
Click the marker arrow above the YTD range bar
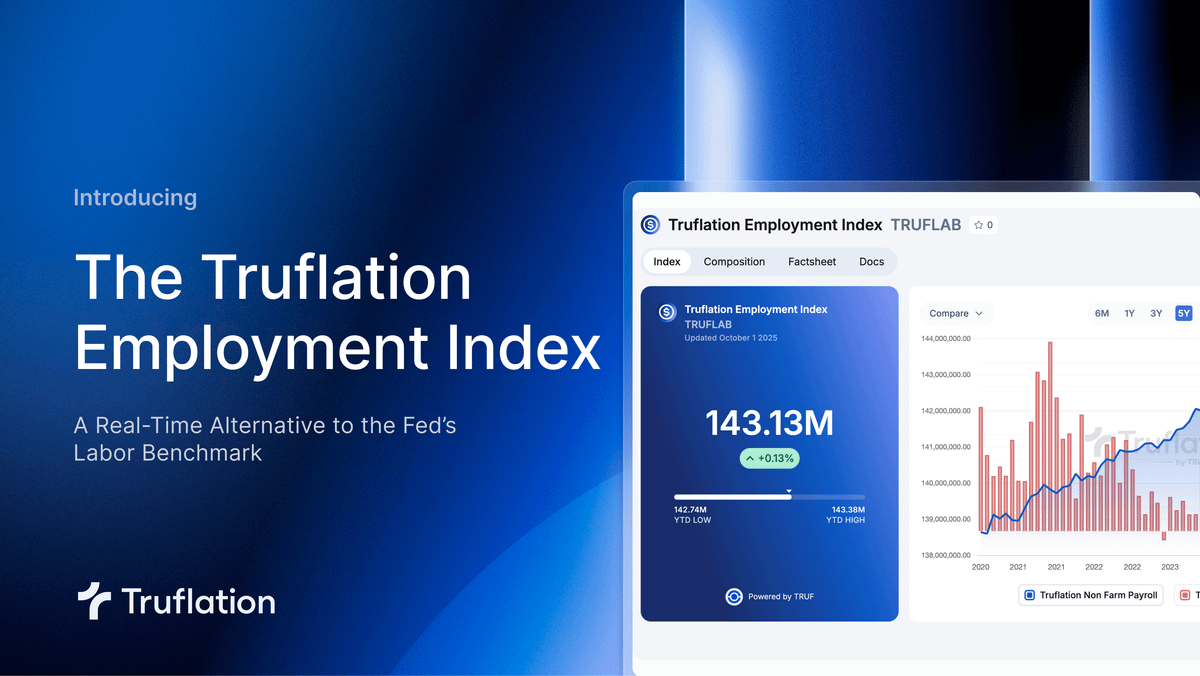click(788, 490)
